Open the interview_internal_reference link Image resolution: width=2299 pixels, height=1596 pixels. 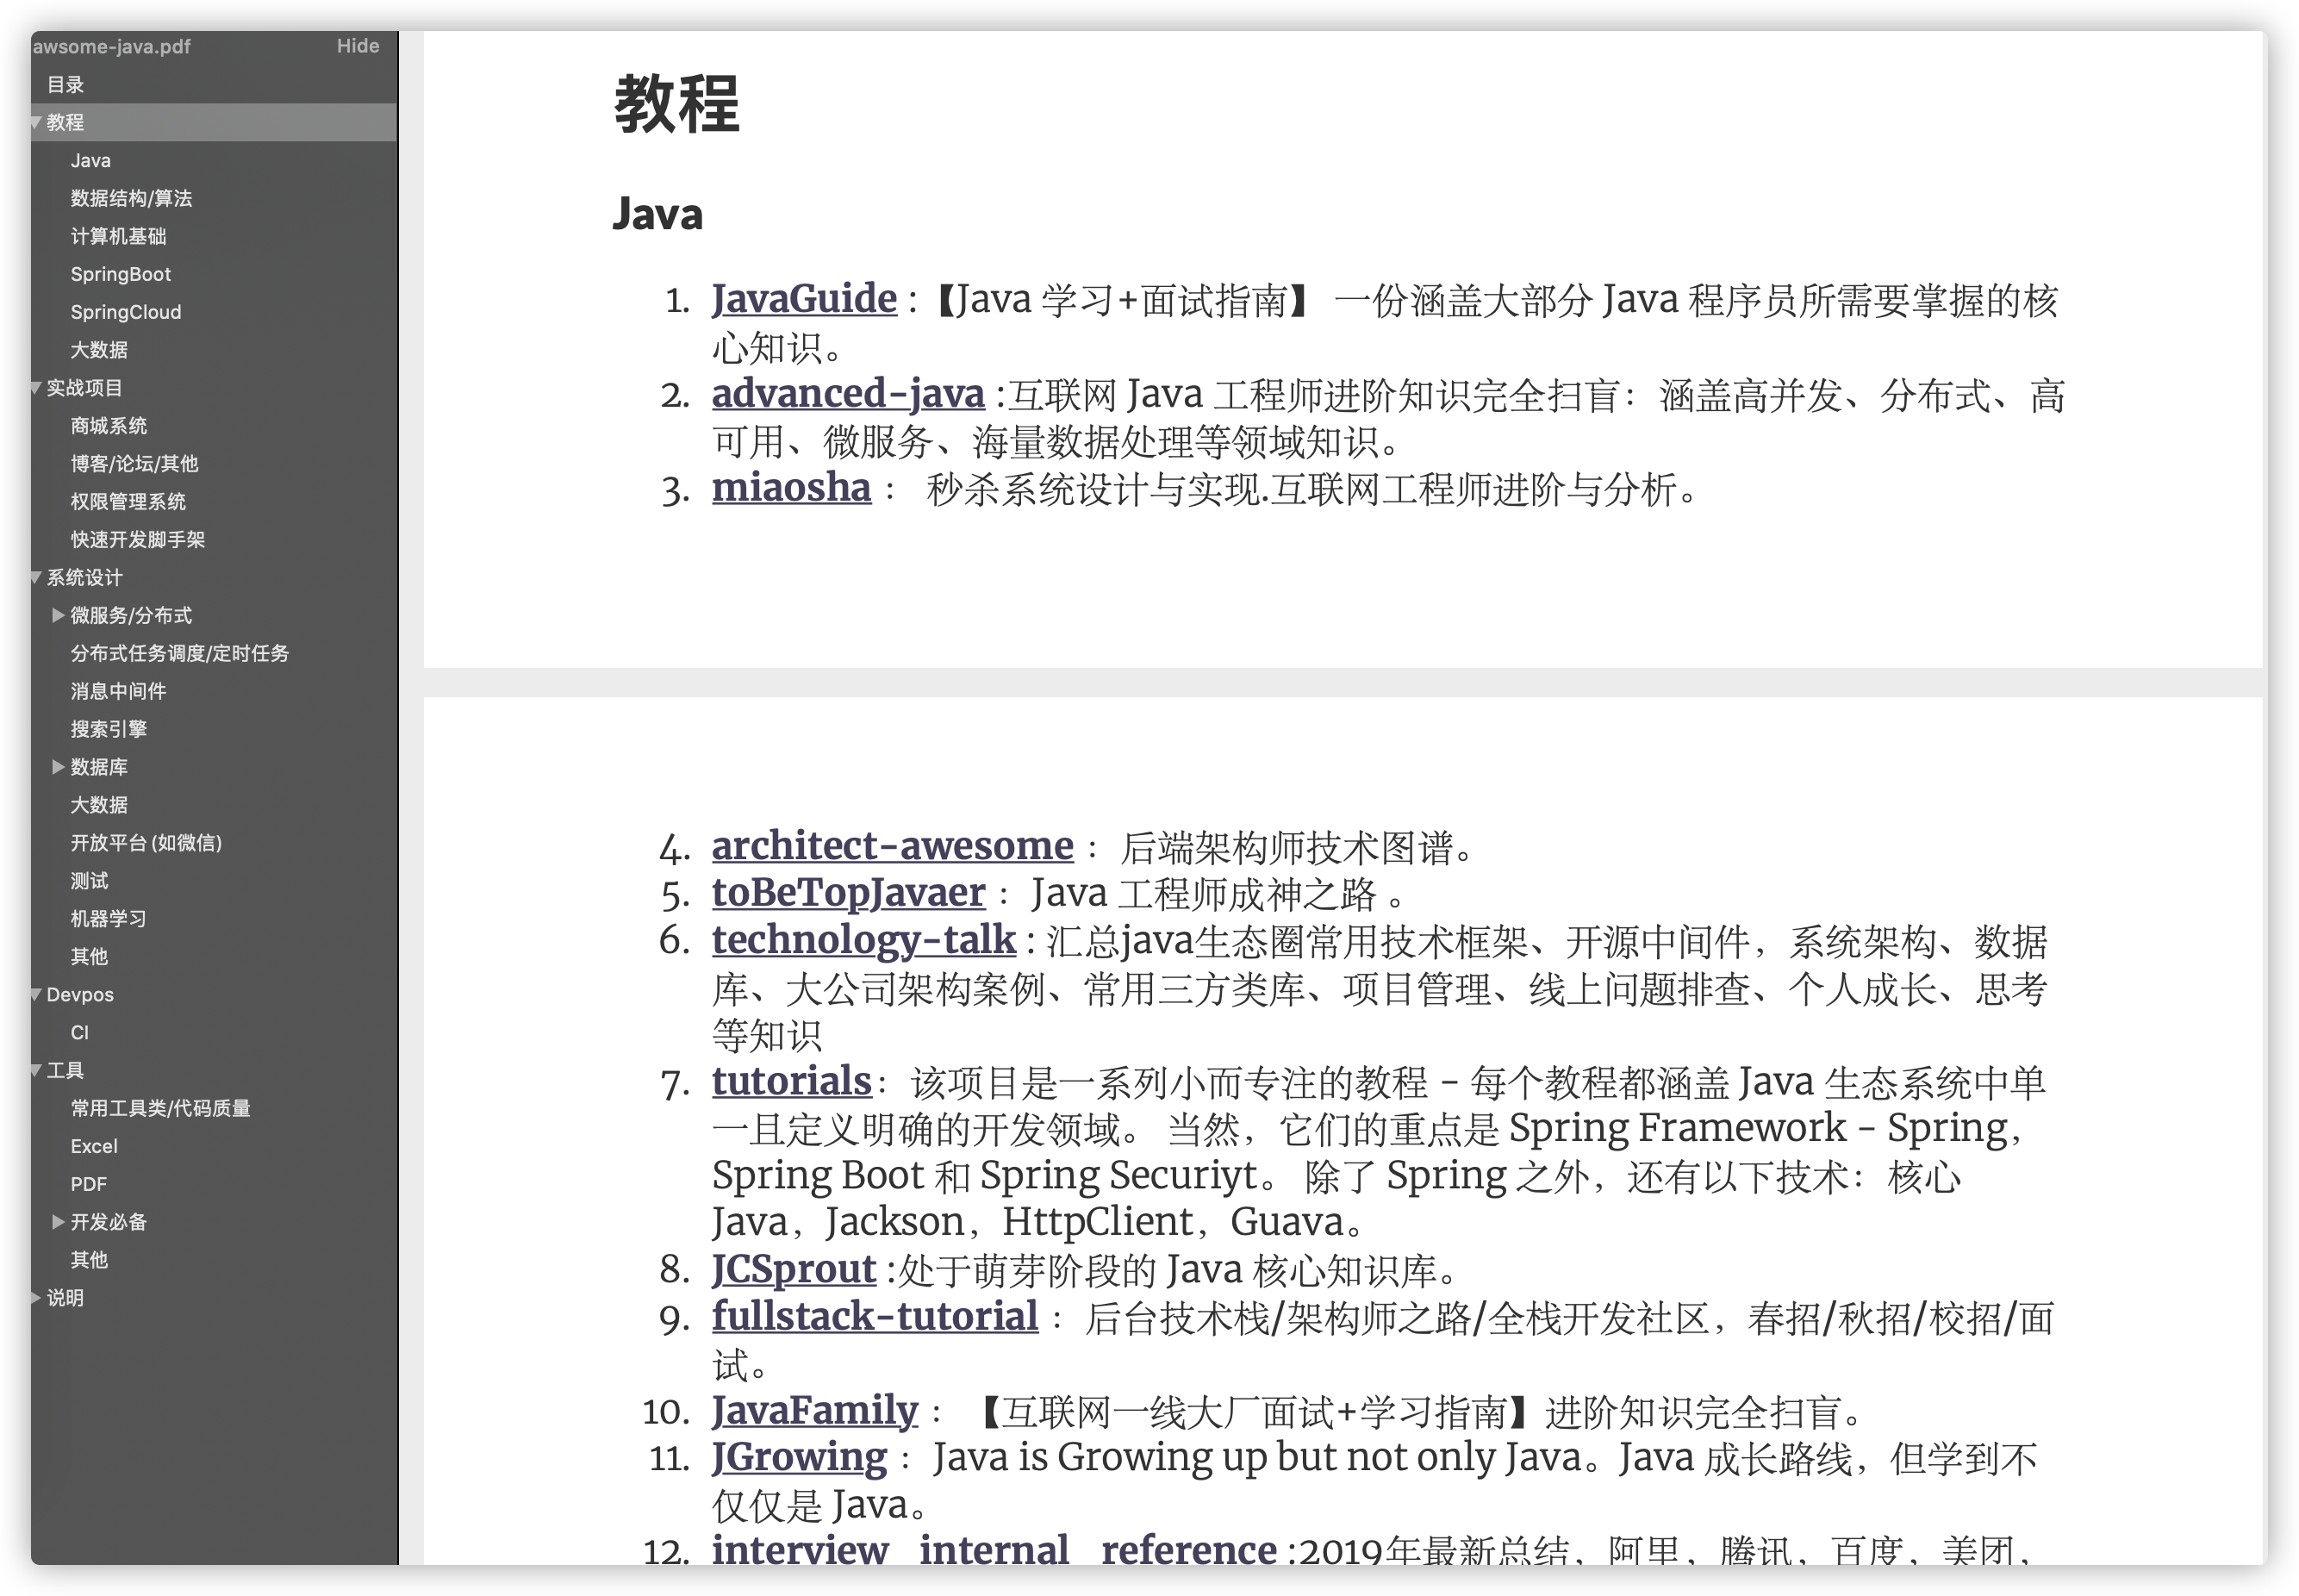(x=994, y=1550)
